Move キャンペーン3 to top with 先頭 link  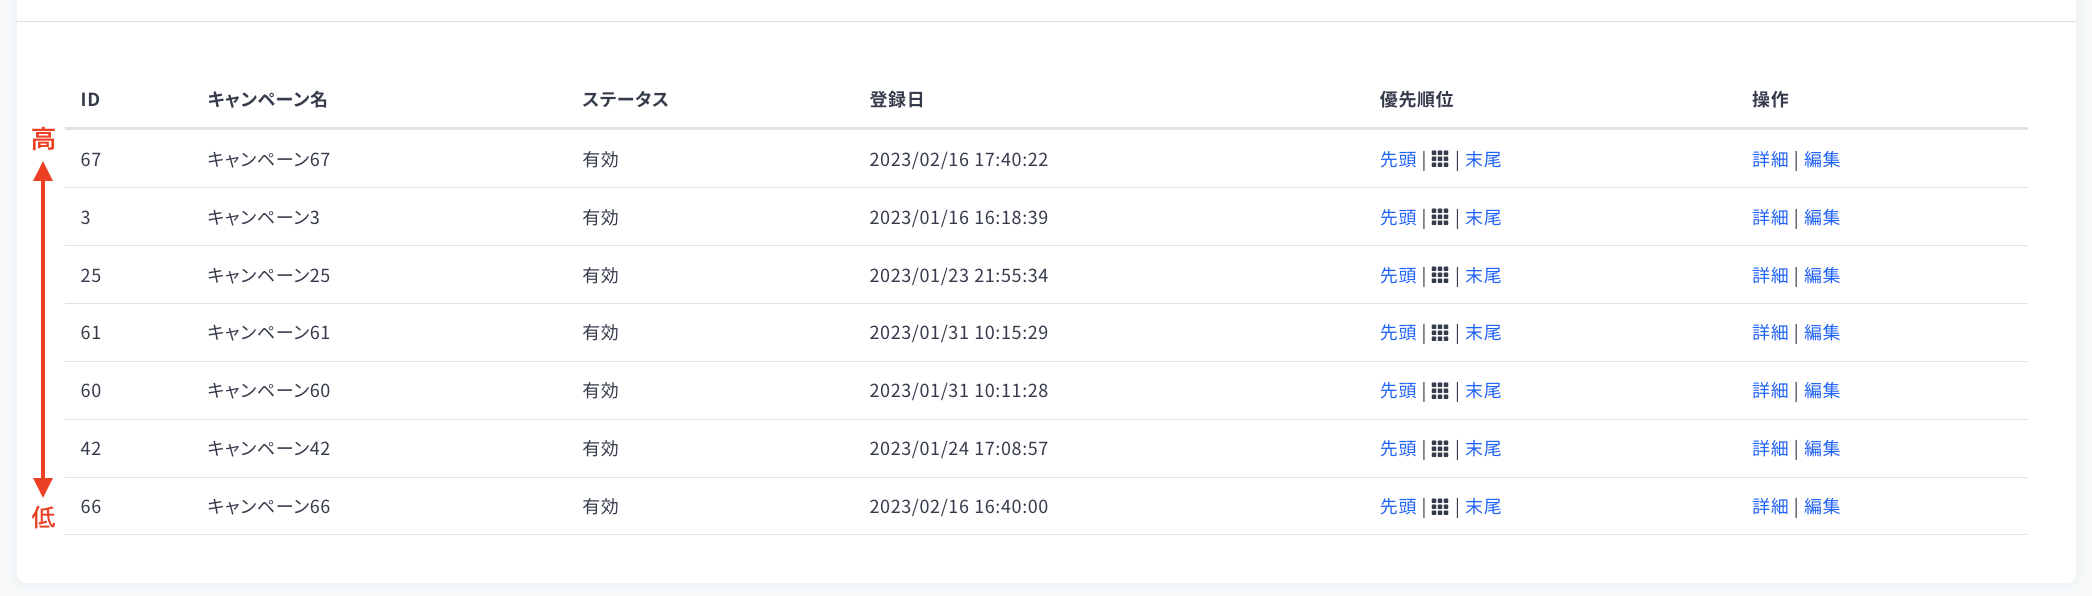[x=1397, y=217]
